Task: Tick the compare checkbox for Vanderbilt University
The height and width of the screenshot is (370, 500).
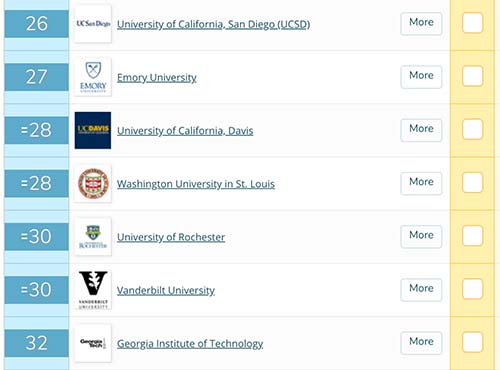Action: (472, 289)
